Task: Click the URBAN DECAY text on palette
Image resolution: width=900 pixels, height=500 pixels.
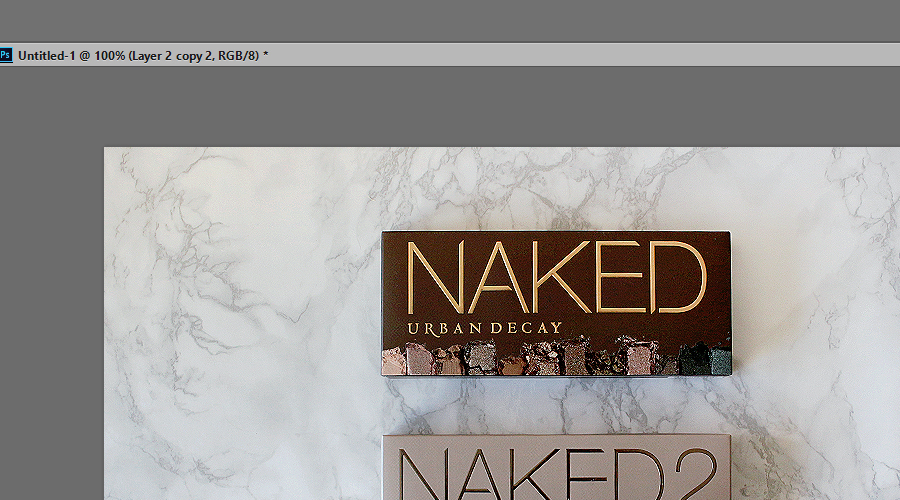Action: 484,327
